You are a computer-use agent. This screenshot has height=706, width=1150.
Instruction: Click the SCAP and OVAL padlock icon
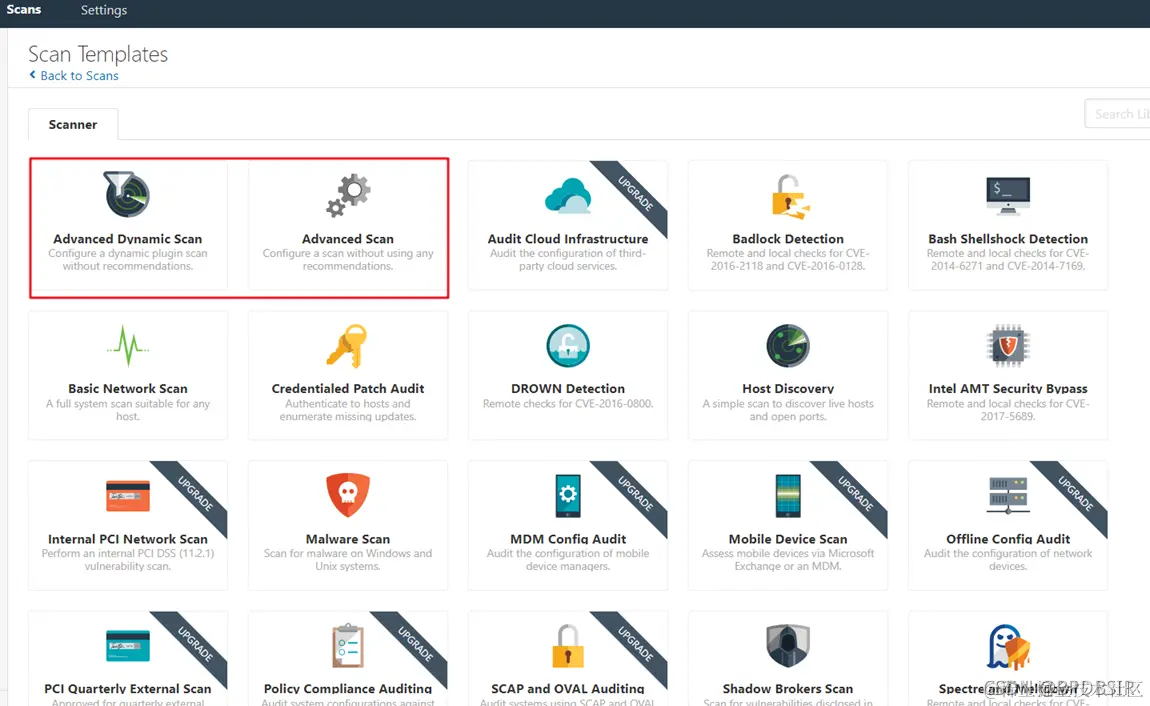(x=568, y=646)
